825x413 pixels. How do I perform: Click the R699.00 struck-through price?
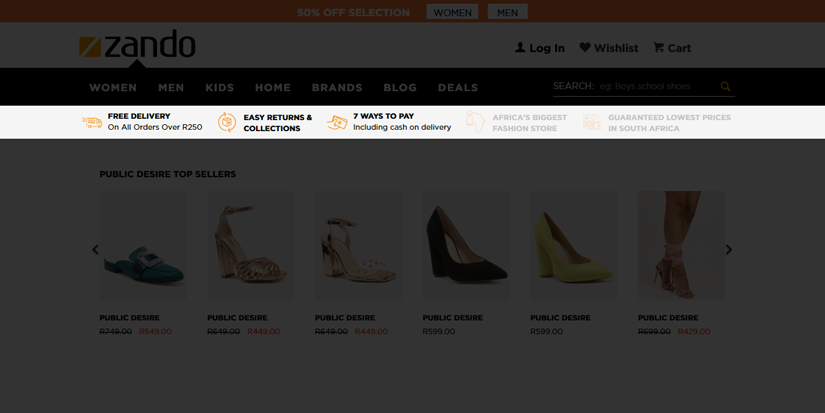tap(654, 331)
